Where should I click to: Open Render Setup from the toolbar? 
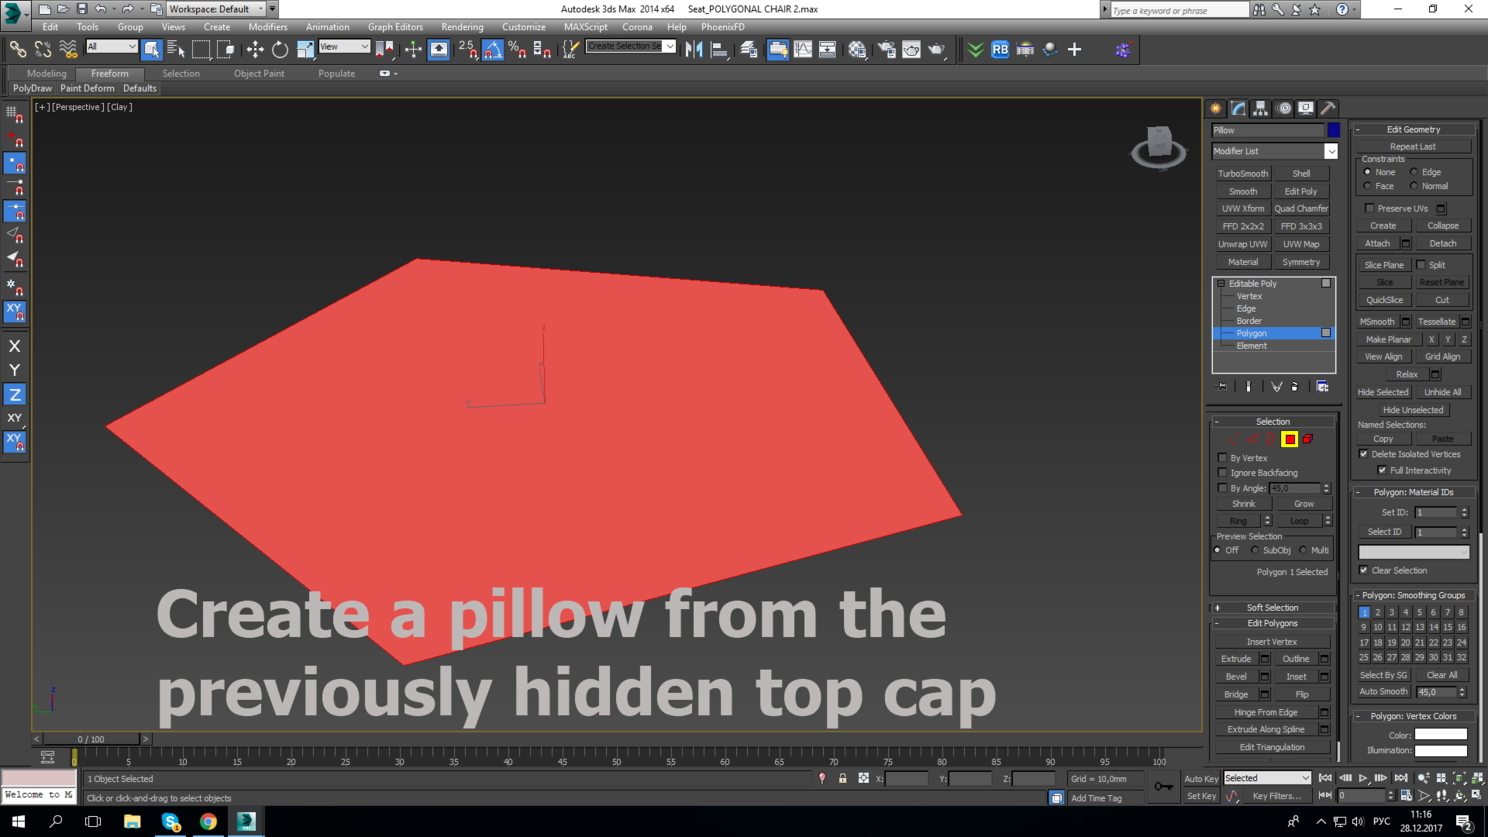(887, 49)
